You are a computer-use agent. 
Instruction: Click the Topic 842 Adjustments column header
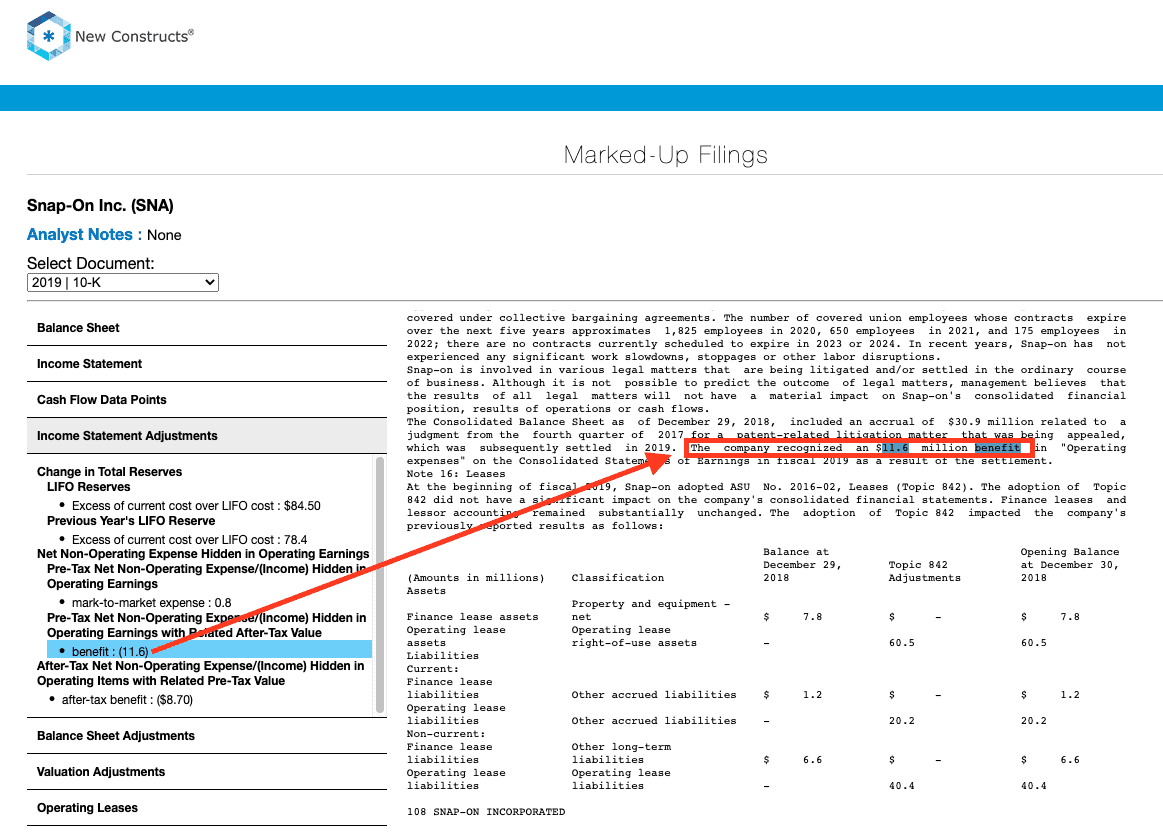[x=924, y=571]
